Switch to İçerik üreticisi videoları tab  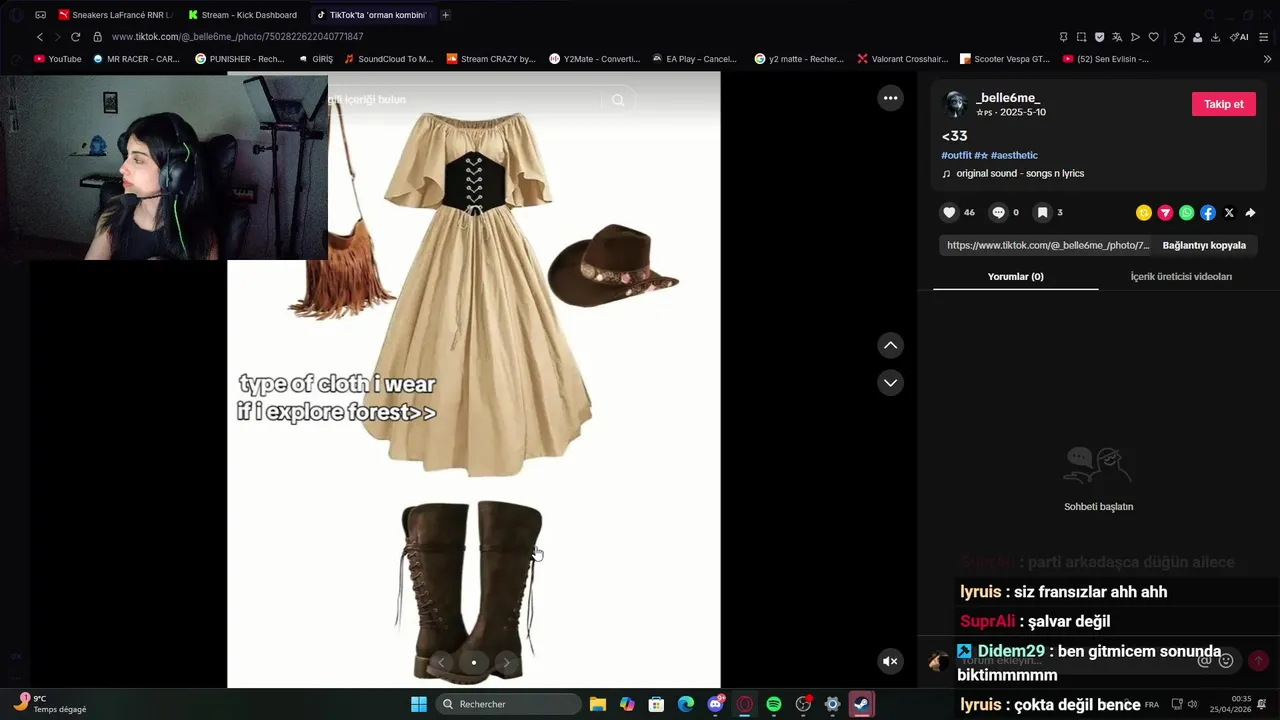click(1181, 276)
